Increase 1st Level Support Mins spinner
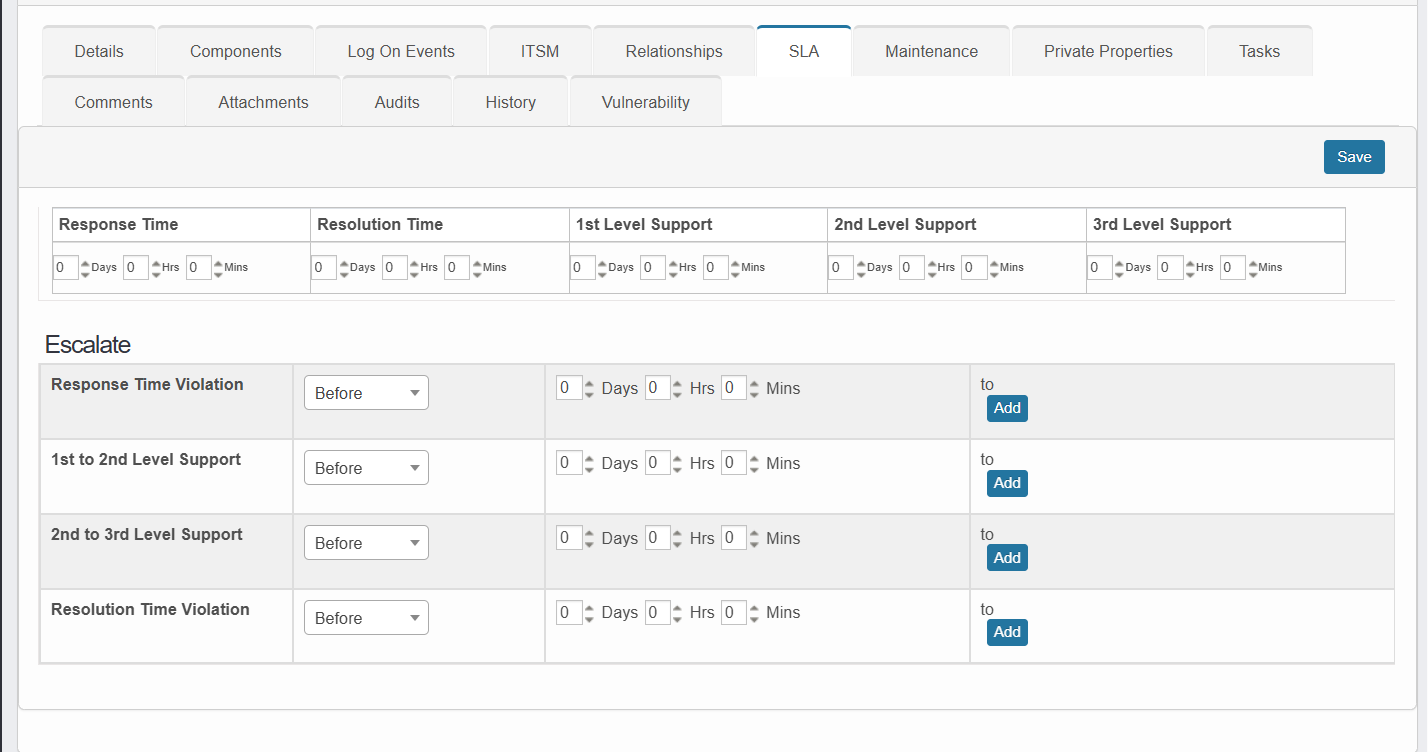 [x=735, y=263]
